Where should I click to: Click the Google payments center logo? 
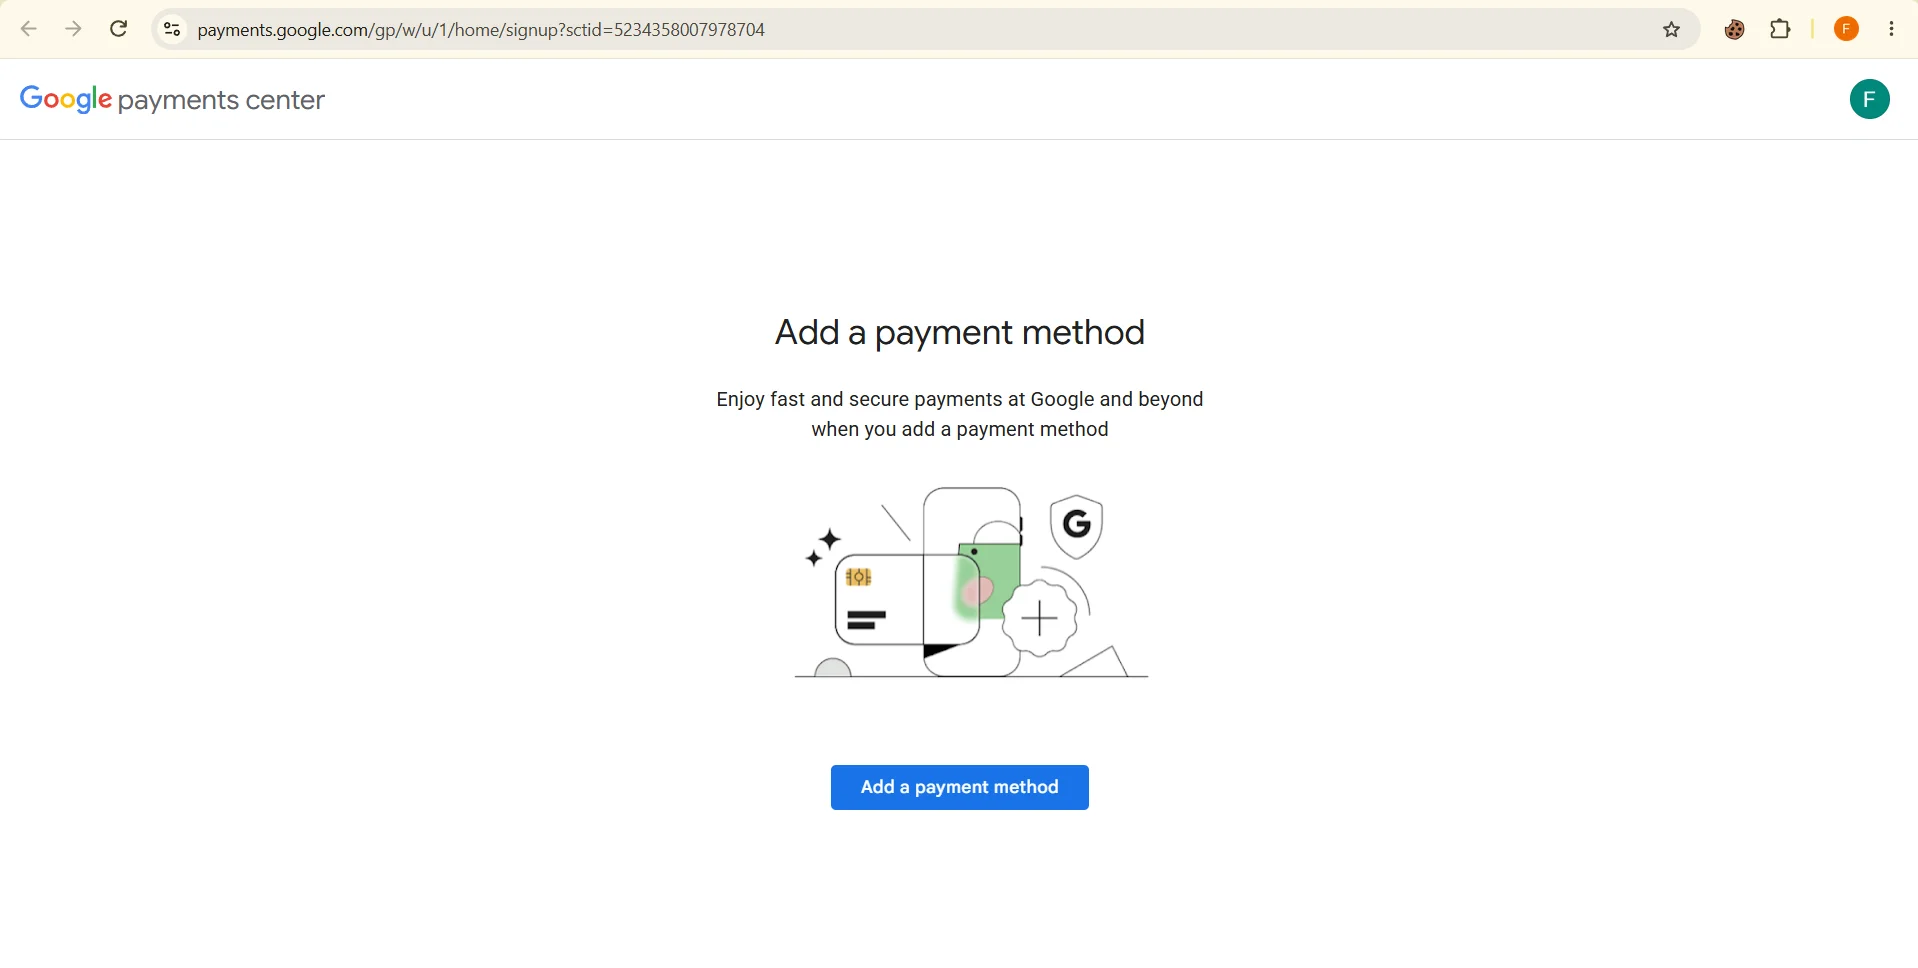(x=173, y=100)
